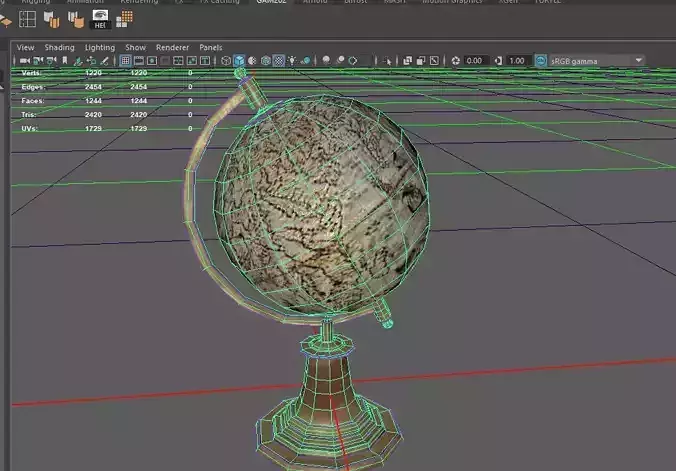Open the View menu in the viewport panel
Image resolution: width=676 pixels, height=471 pixels.
click(25, 47)
